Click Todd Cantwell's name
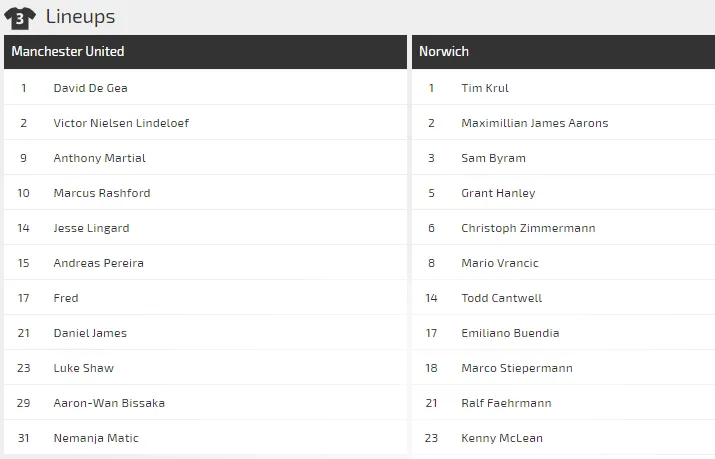This screenshot has height=459, width=715. (501, 298)
